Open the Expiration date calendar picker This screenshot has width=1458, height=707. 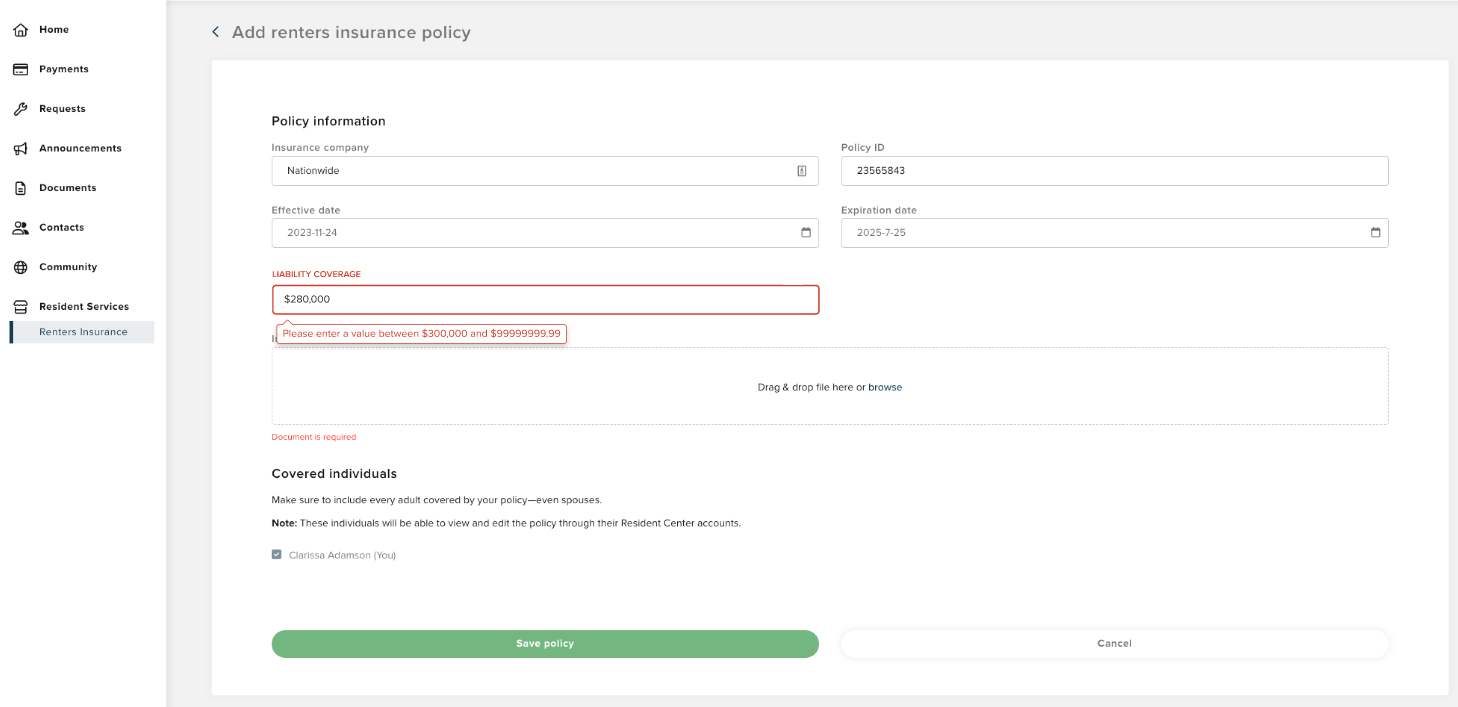1376,232
